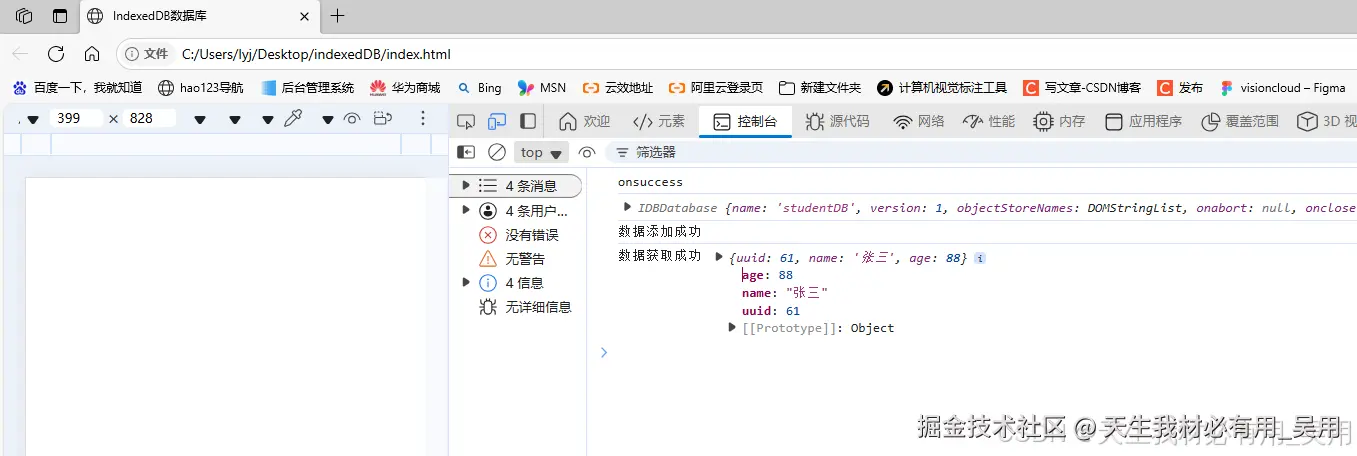Select the 无详细信息 sidebar row

(517, 307)
